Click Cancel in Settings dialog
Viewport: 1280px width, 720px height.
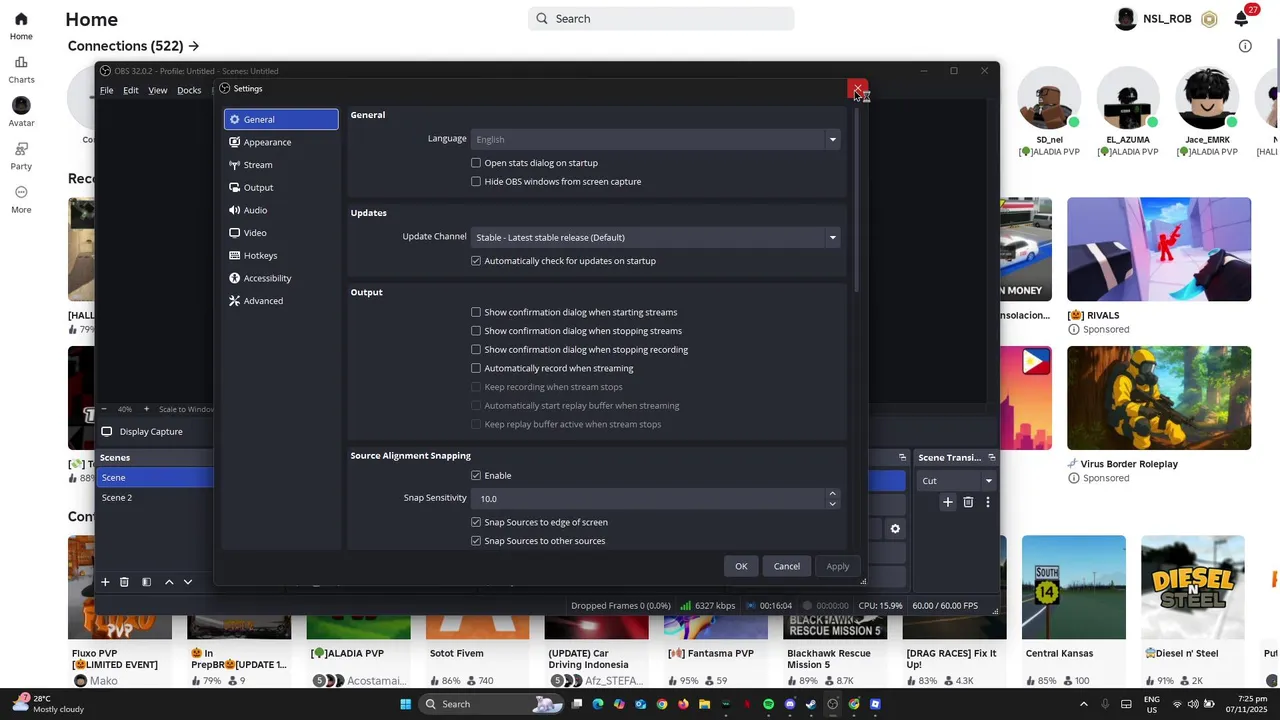[x=787, y=567]
